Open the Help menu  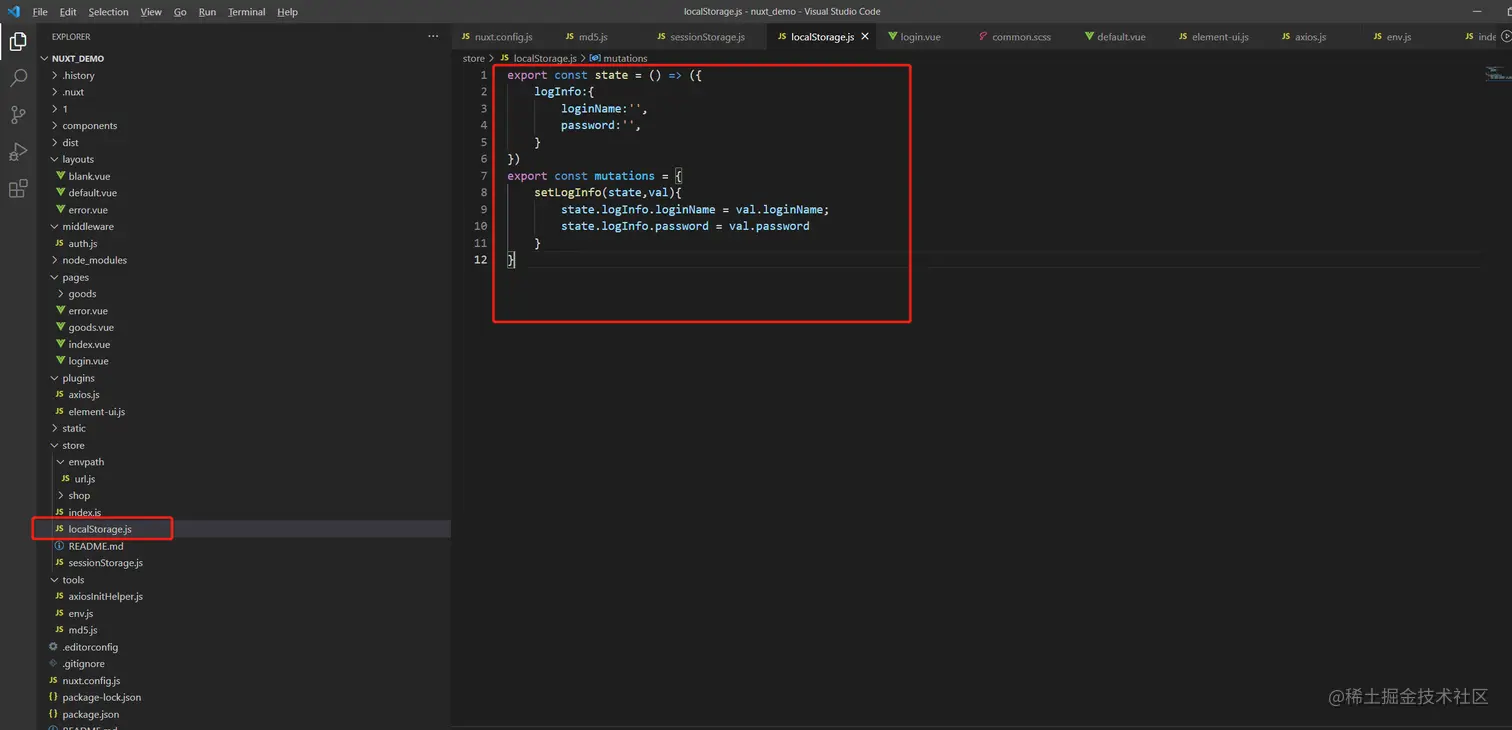(287, 12)
